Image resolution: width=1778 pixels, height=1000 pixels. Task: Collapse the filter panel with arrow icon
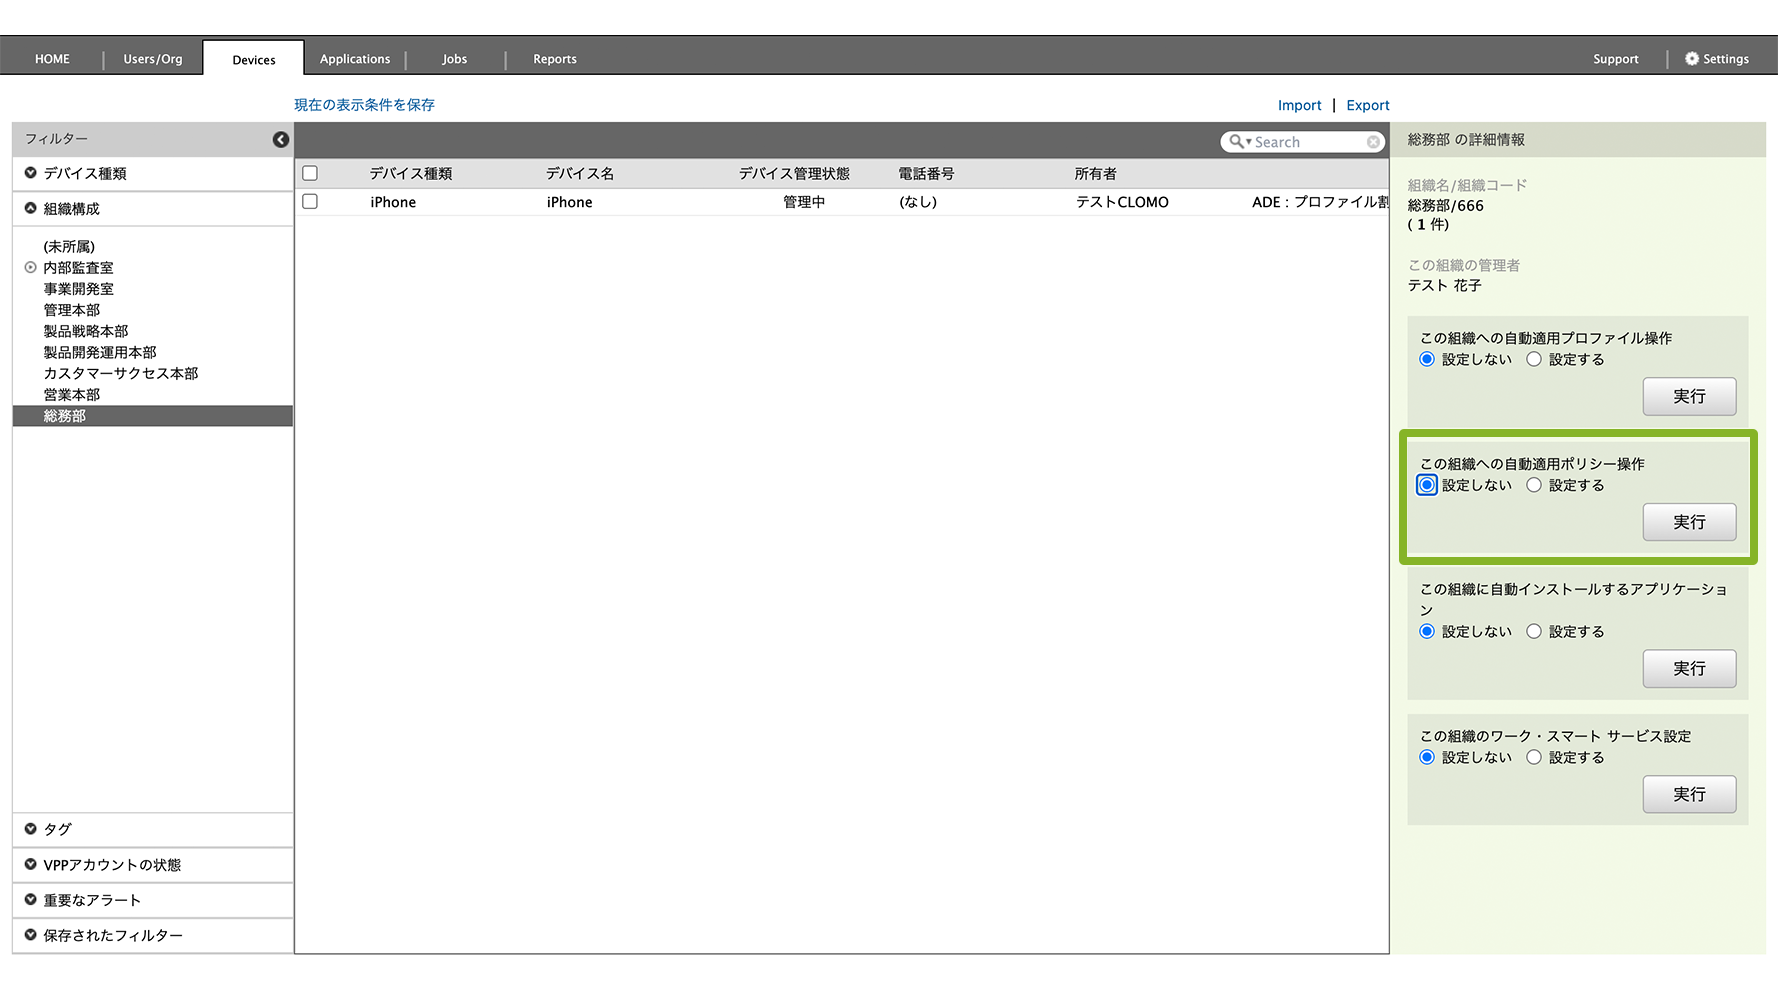click(x=281, y=140)
